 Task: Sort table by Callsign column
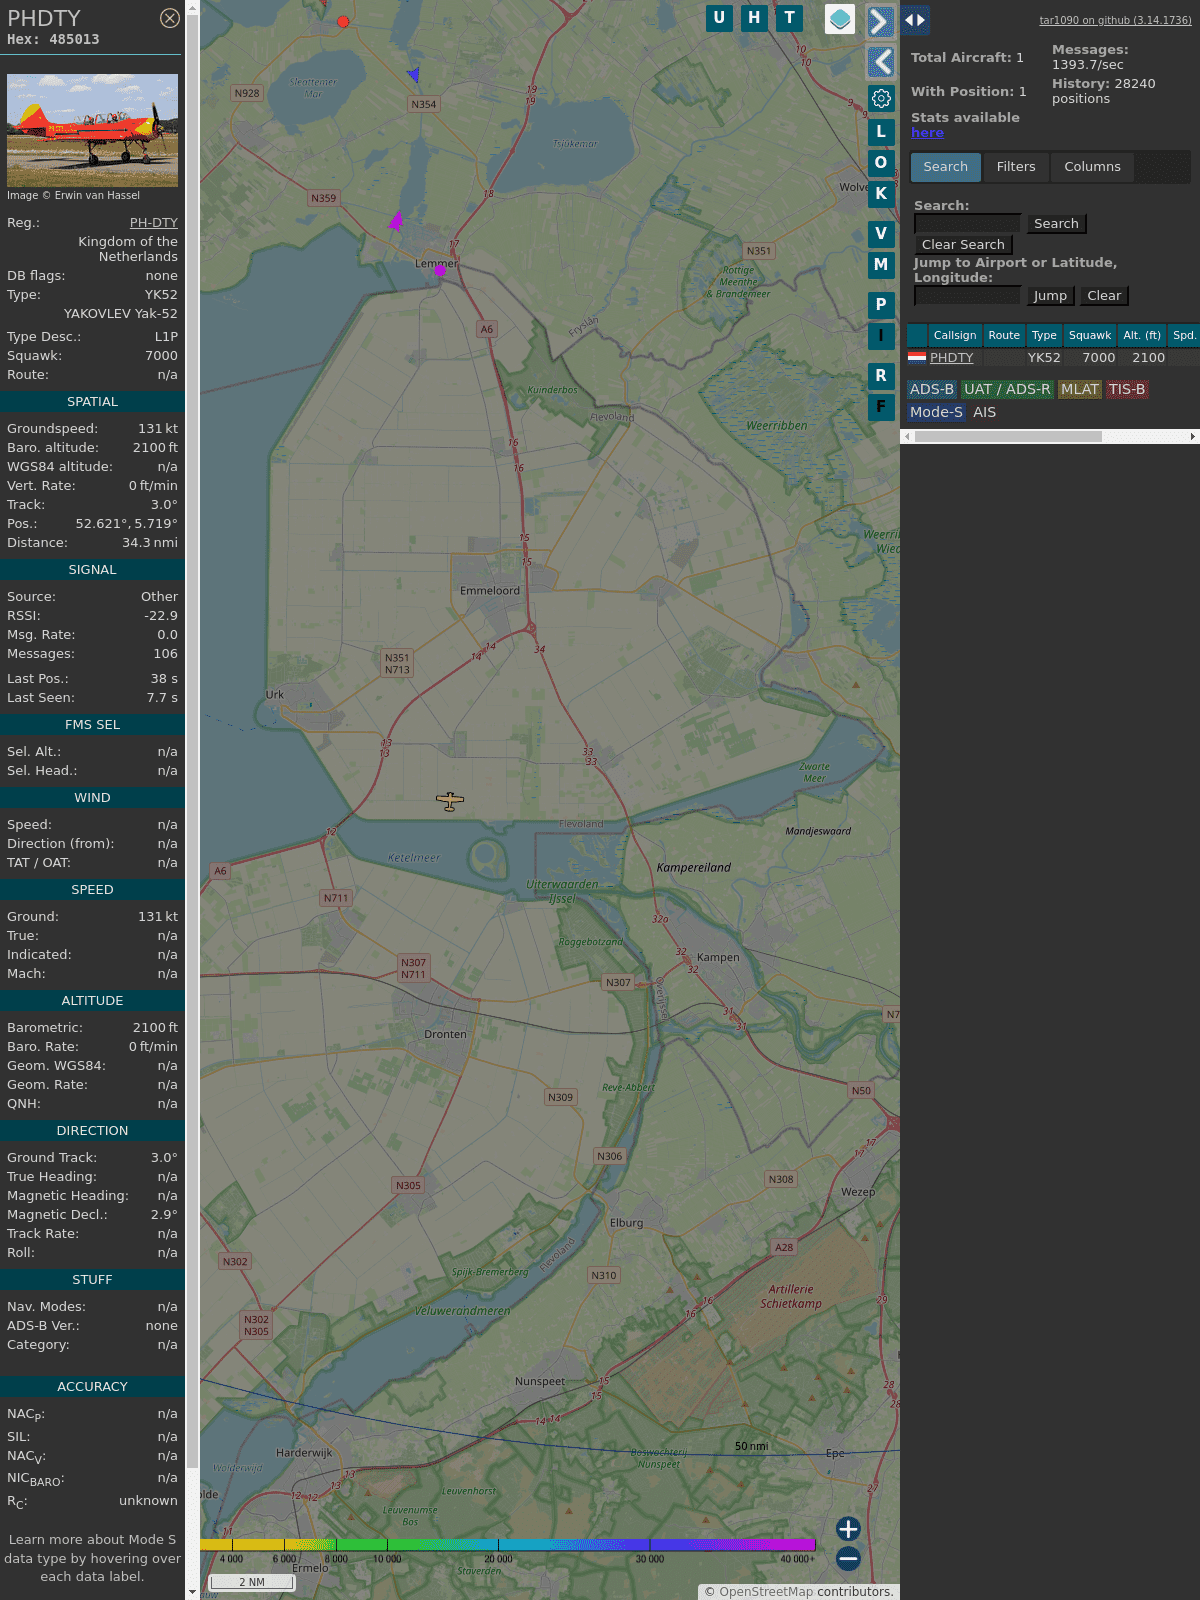955,336
